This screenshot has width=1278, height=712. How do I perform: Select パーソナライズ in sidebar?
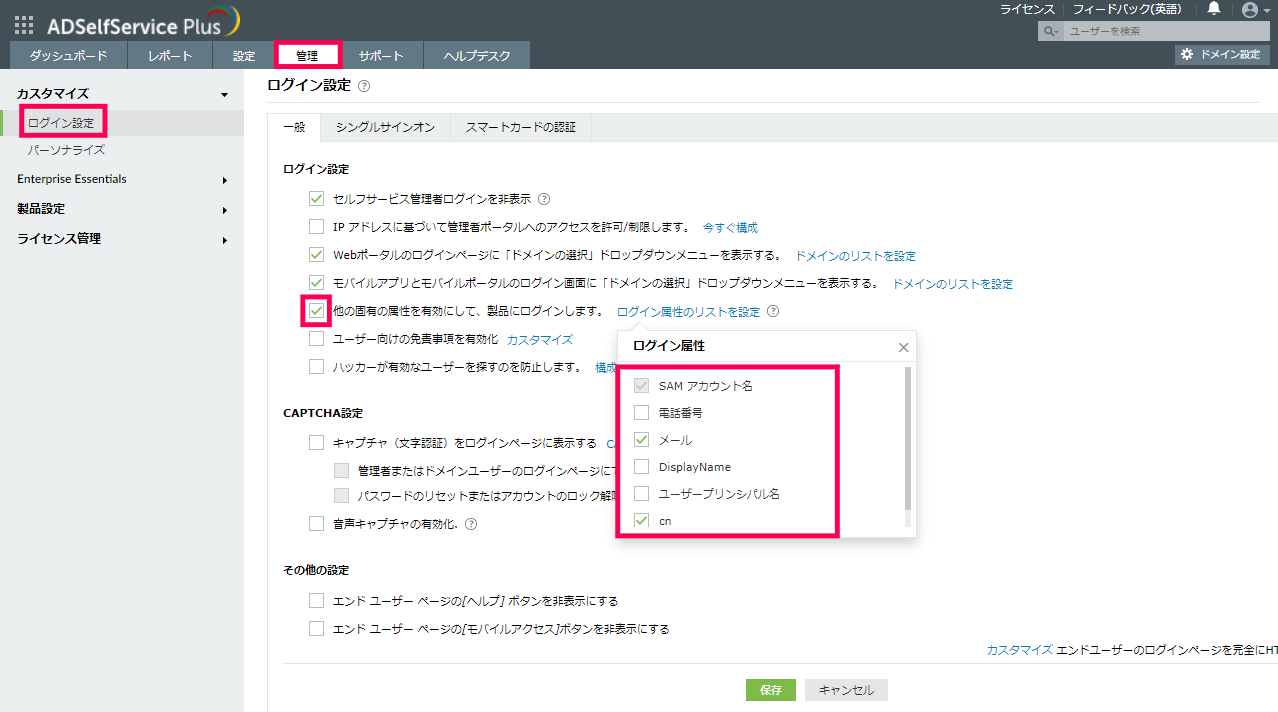66,150
